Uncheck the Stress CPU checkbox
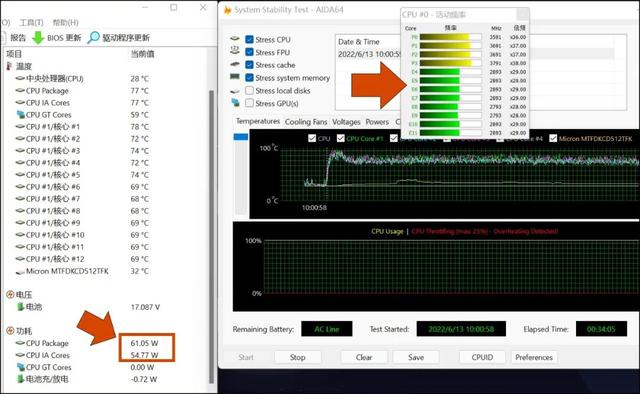Screen dimensions: 640x394 (249, 39)
